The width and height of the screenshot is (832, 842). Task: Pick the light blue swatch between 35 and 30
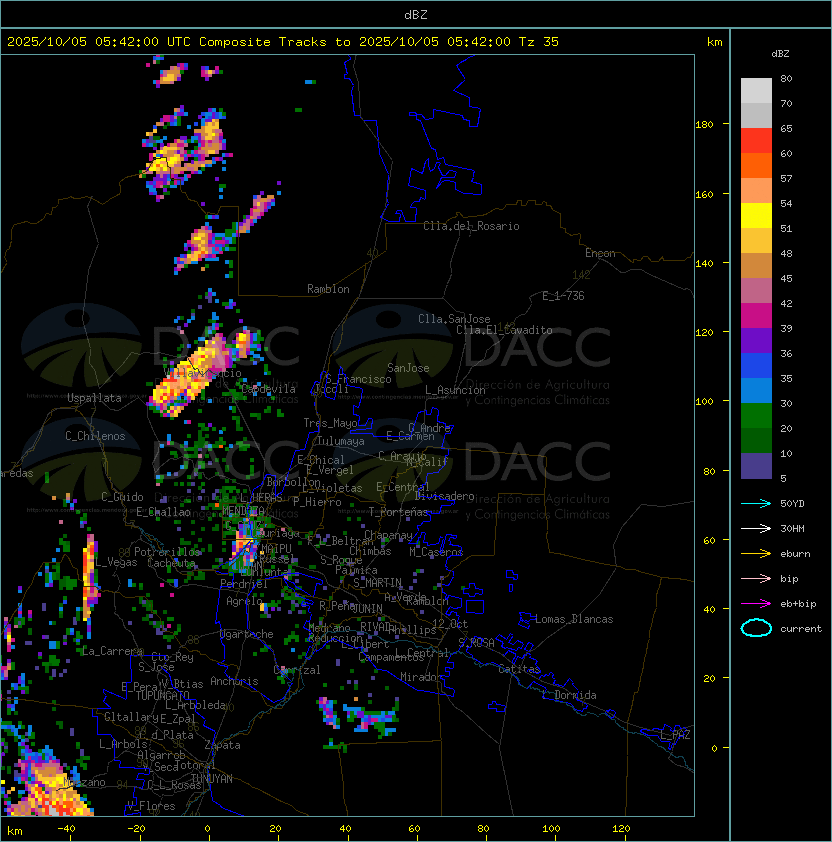click(x=756, y=390)
